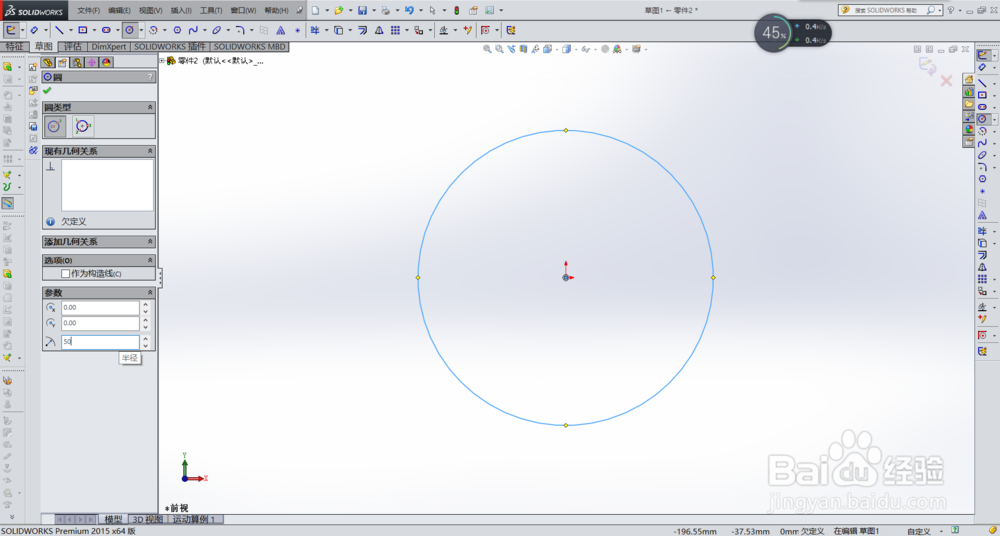Switch to the 运动算例 1 bottom tab
Image resolution: width=1000 pixels, height=536 pixels.
pyautogui.click(x=195, y=519)
